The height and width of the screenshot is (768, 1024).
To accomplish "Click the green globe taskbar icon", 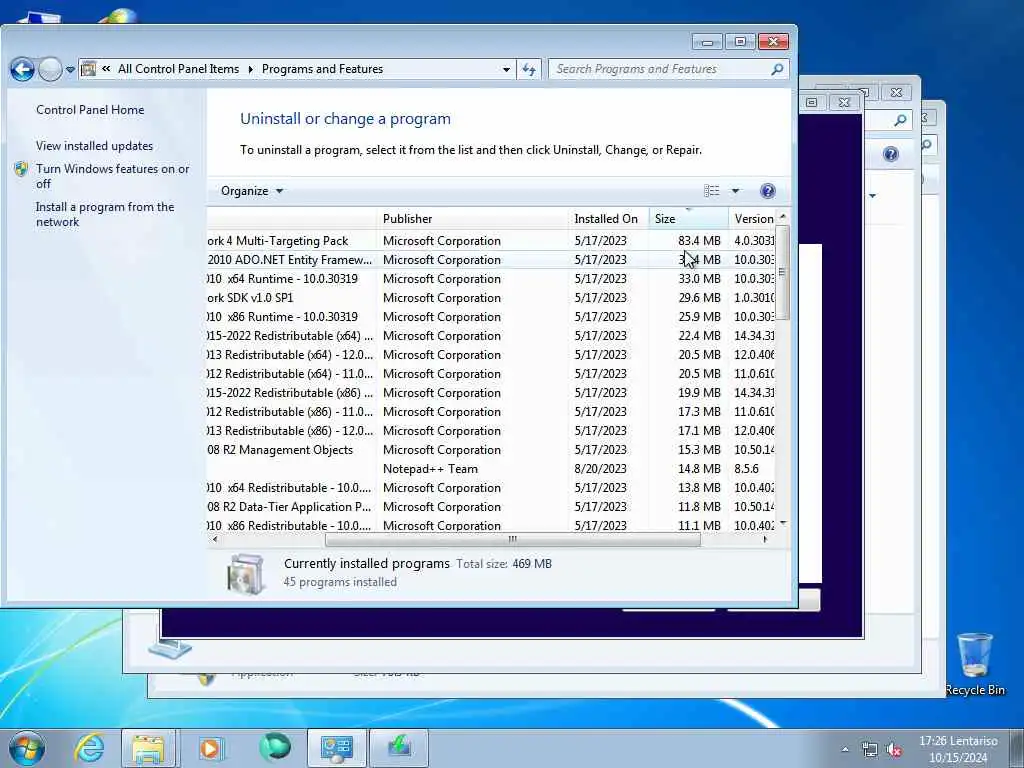I will coord(275,748).
